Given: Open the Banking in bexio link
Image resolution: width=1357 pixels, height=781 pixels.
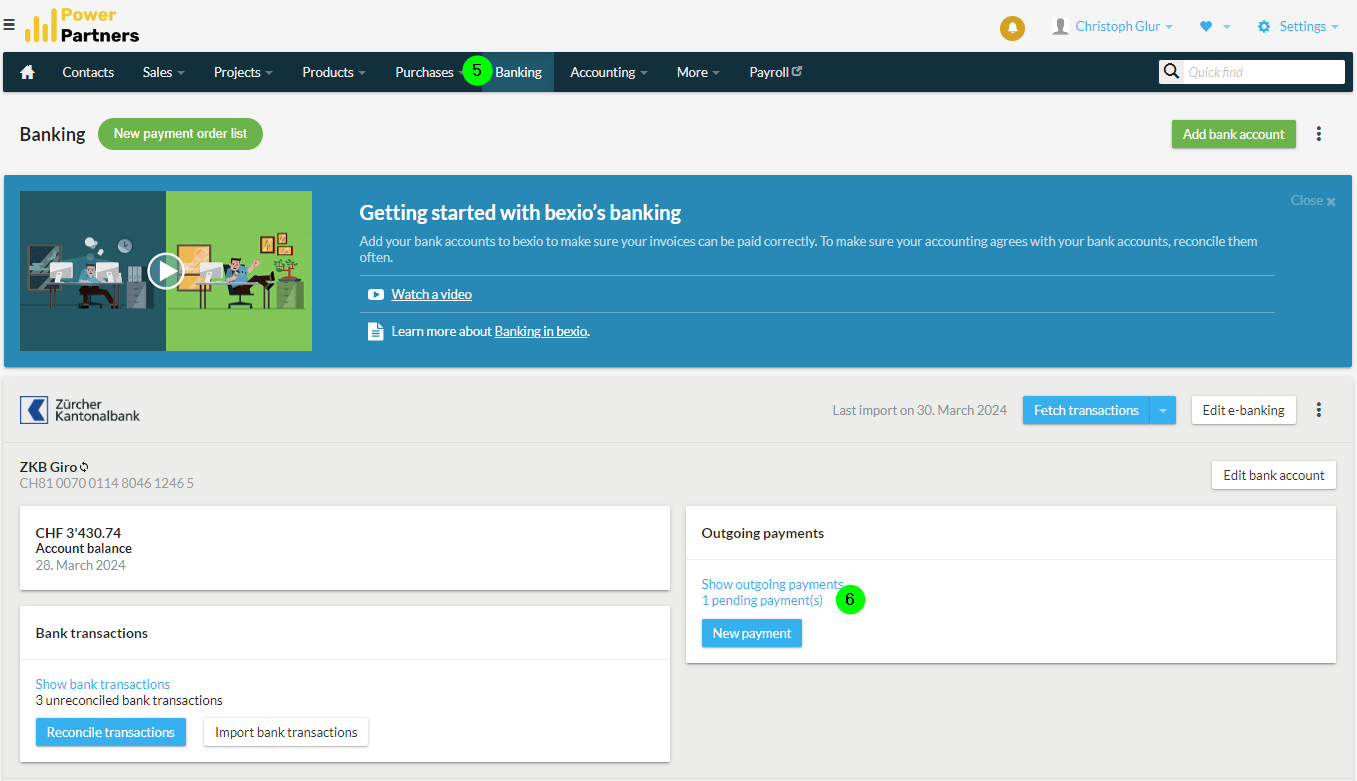Looking at the screenshot, I should pyautogui.click(x=541, y=331).
